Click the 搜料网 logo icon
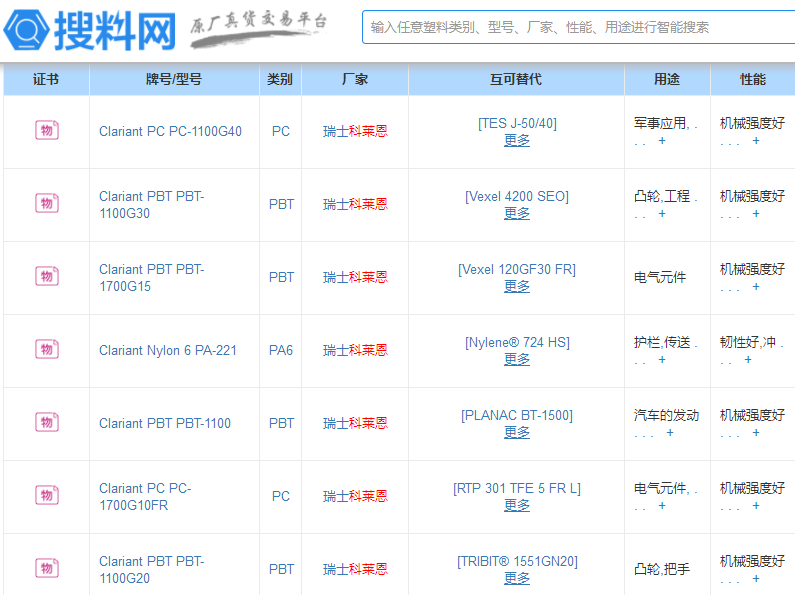Viewport: 795px width, 595px height. coord(27,28)
